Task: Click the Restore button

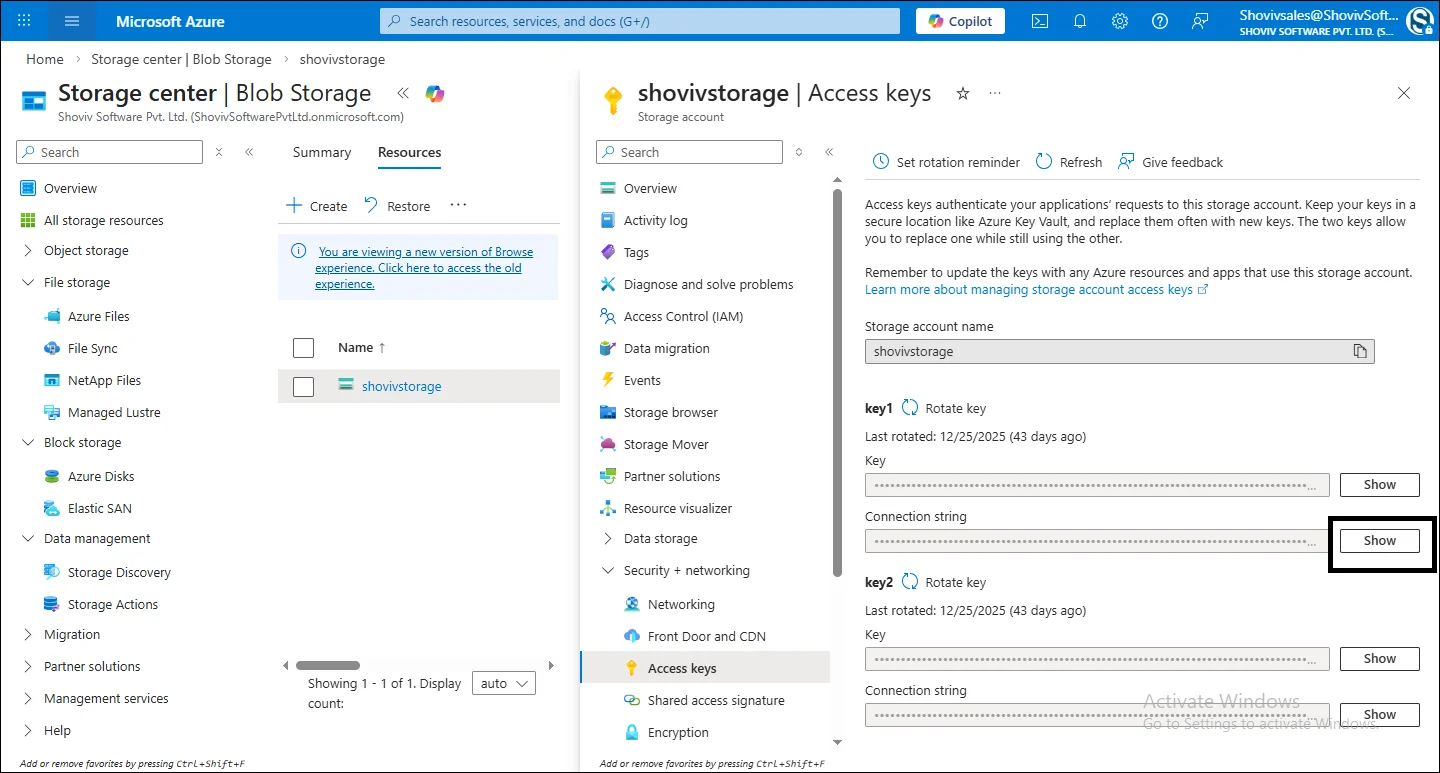Action: 397,206
